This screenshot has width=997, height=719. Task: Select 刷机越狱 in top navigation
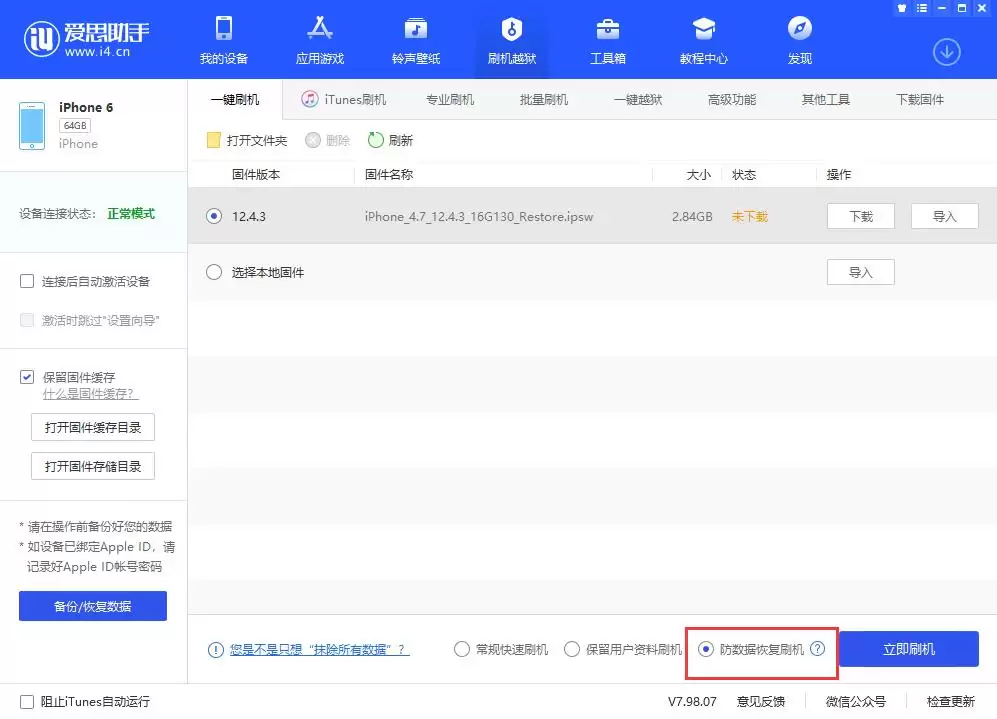(x=512, y=40)
